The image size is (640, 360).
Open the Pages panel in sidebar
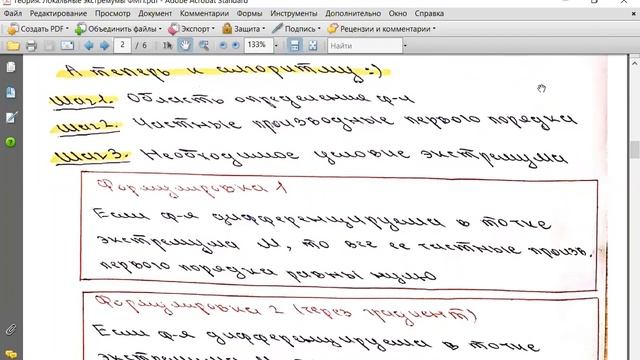click(11, 67)
